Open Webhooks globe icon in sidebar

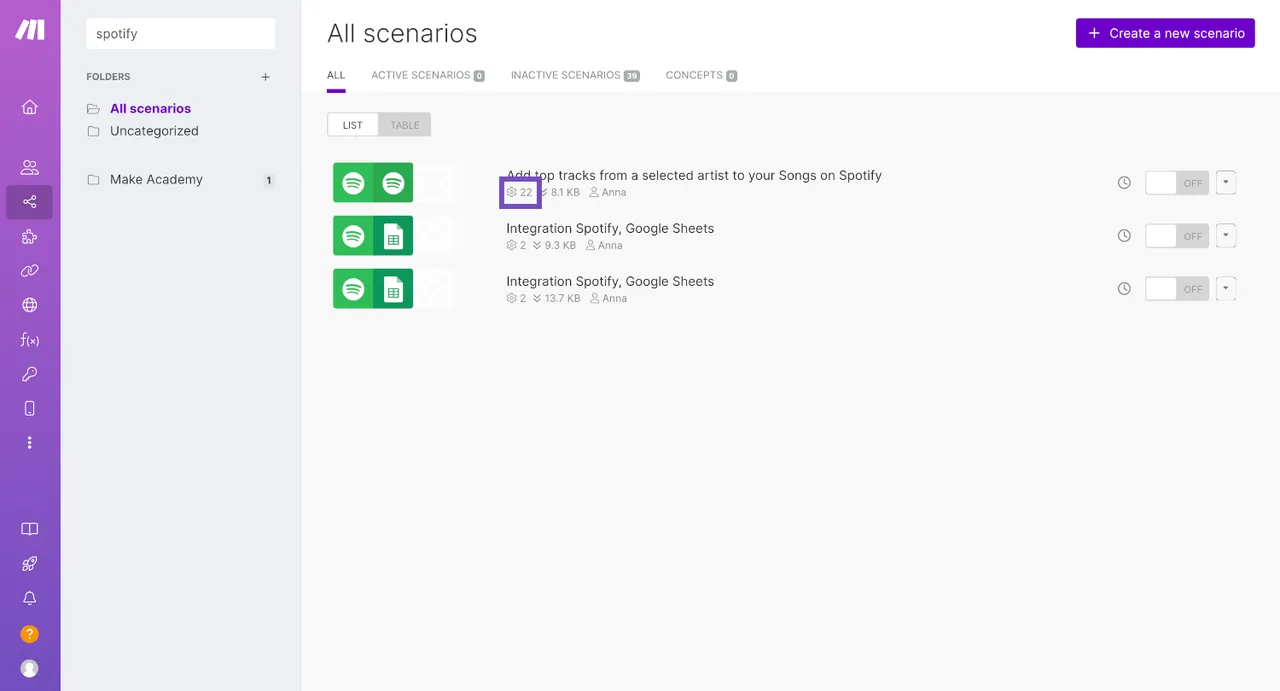pyautogui.click(x=30, y=305)
